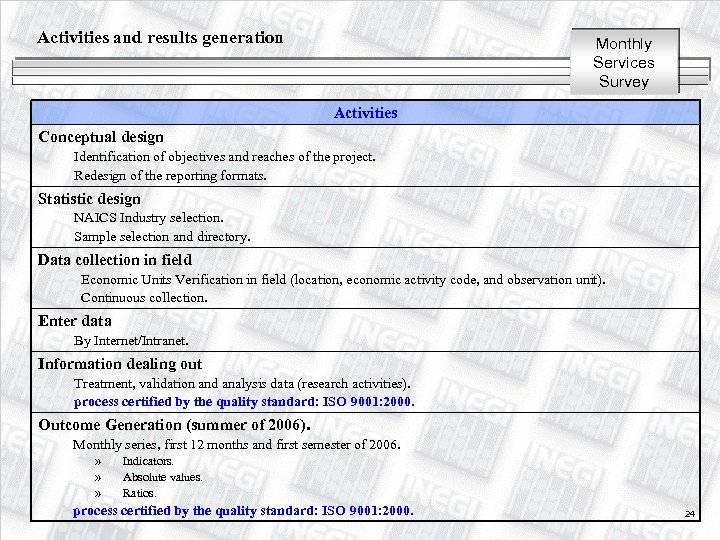Select the 'Conceptual design' heading

tap(101, 137)
